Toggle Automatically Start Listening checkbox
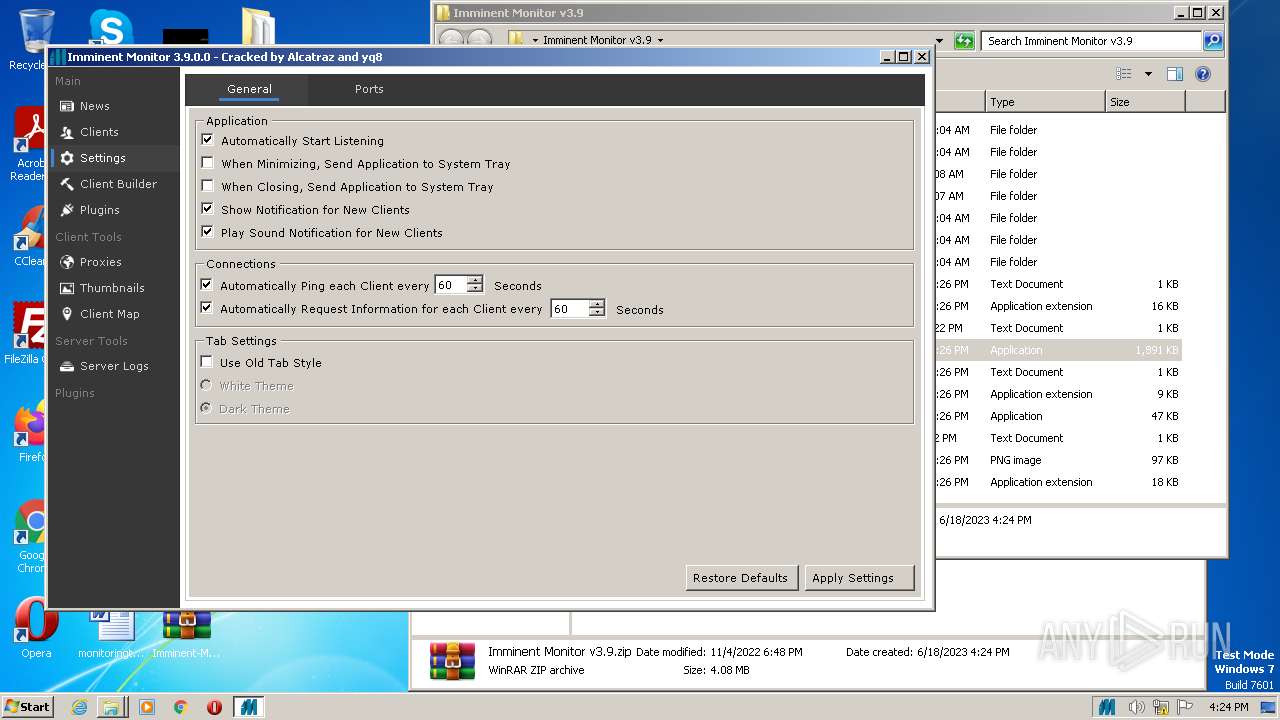Viewport: 1280px width, 720px height. (x=207, y=140)
